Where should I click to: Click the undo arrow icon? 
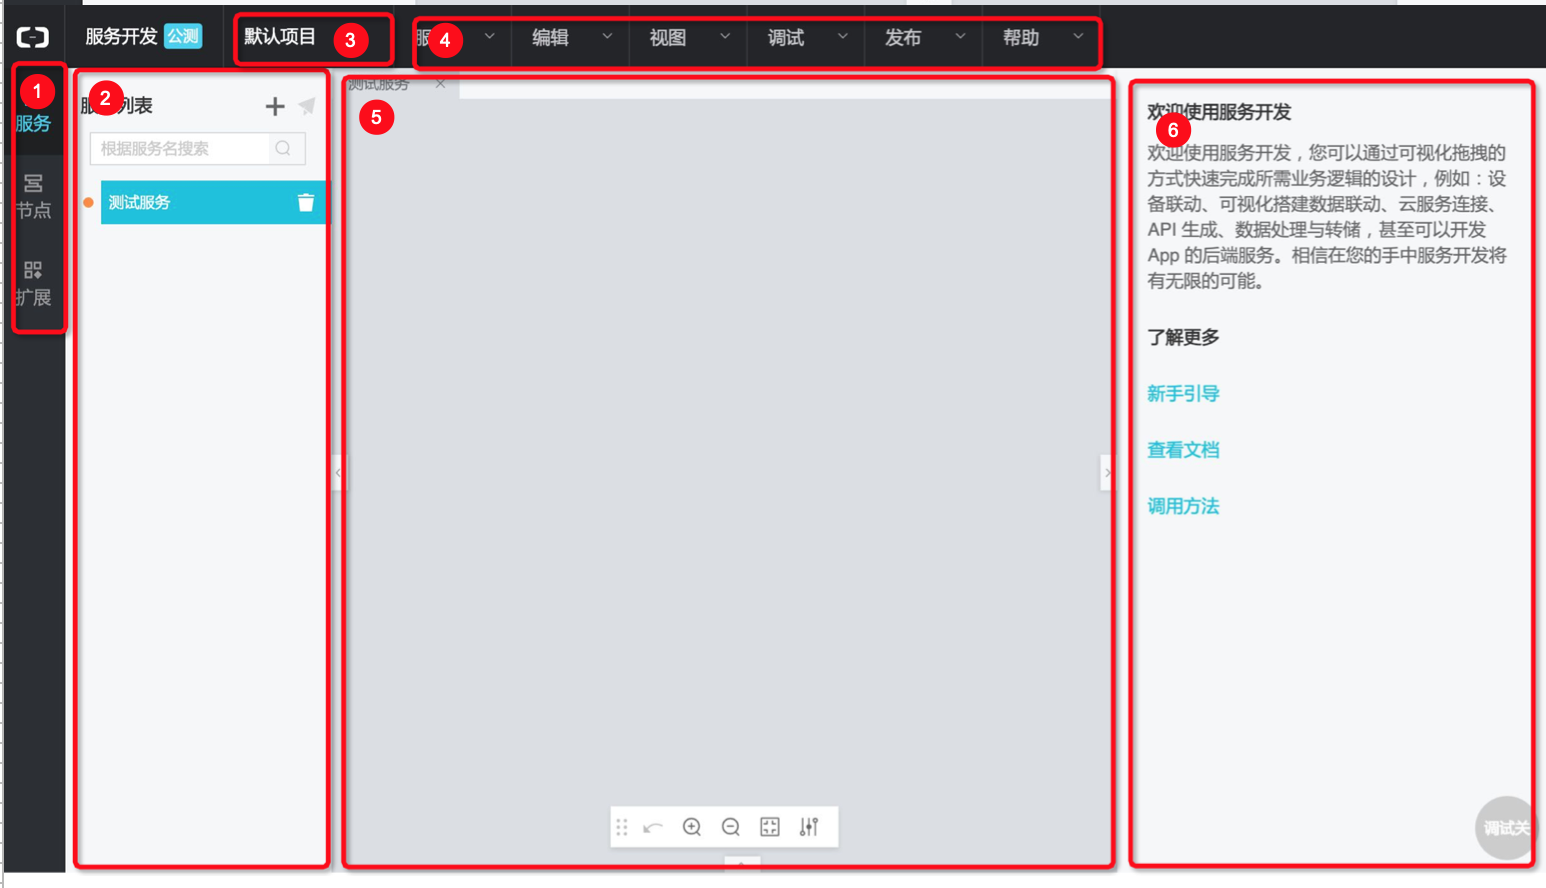click(x=653, y=827)
